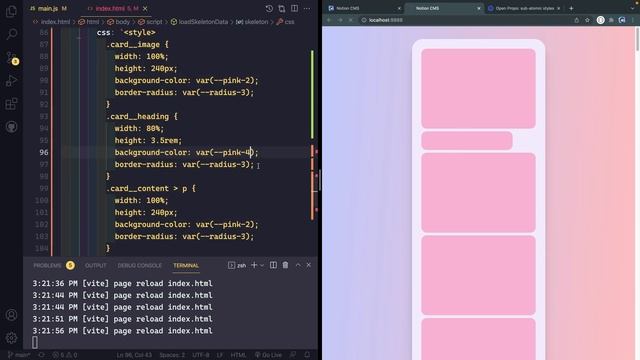Click Spaces: 2 indentation setting
The image size is (640, 360).
pos(172,355)
